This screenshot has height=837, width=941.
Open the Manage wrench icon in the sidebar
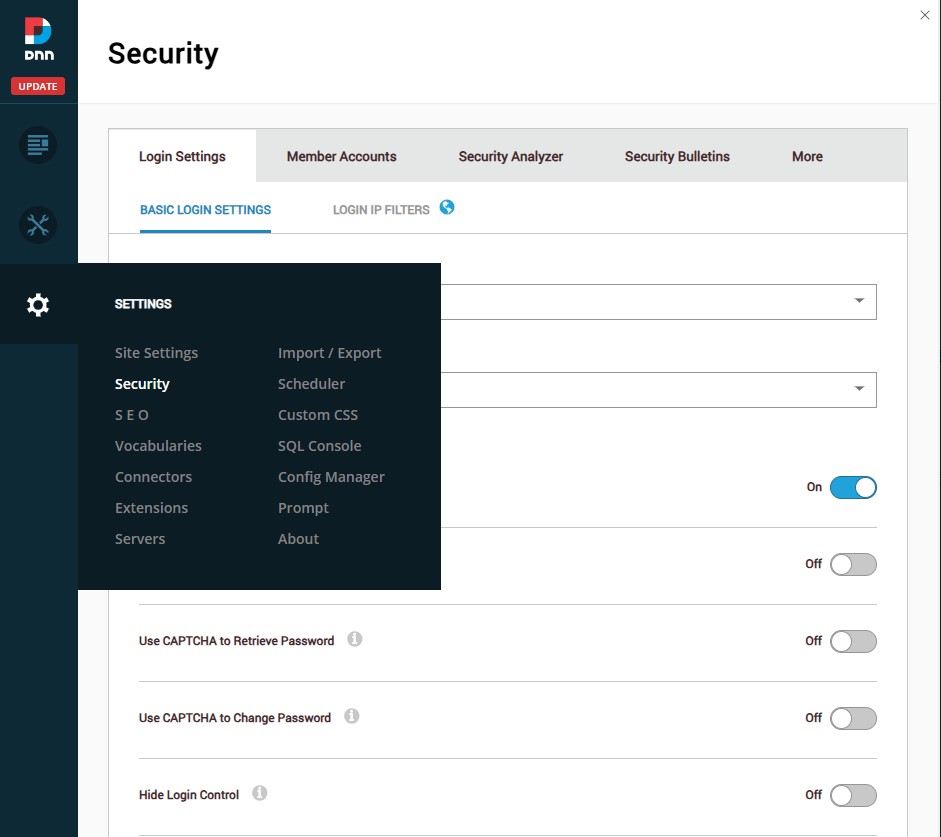38,224
